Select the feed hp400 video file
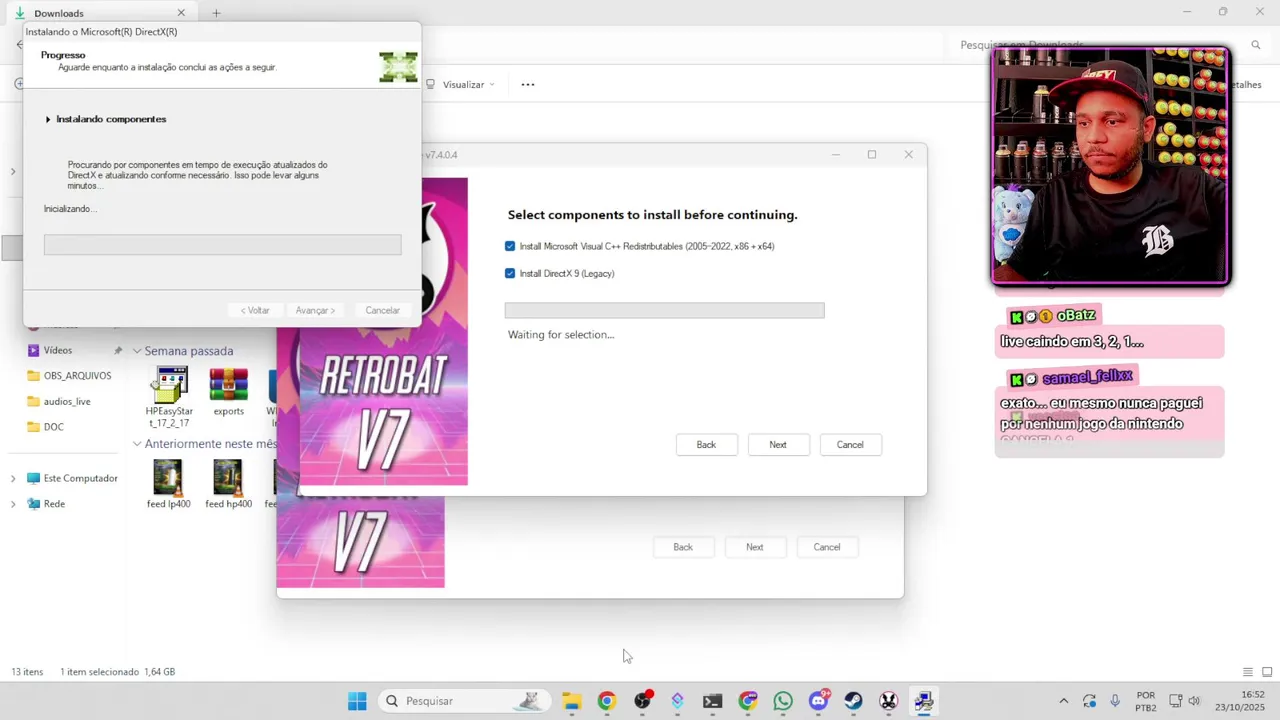Viewport: 1280px width, 720px height. 228,484
